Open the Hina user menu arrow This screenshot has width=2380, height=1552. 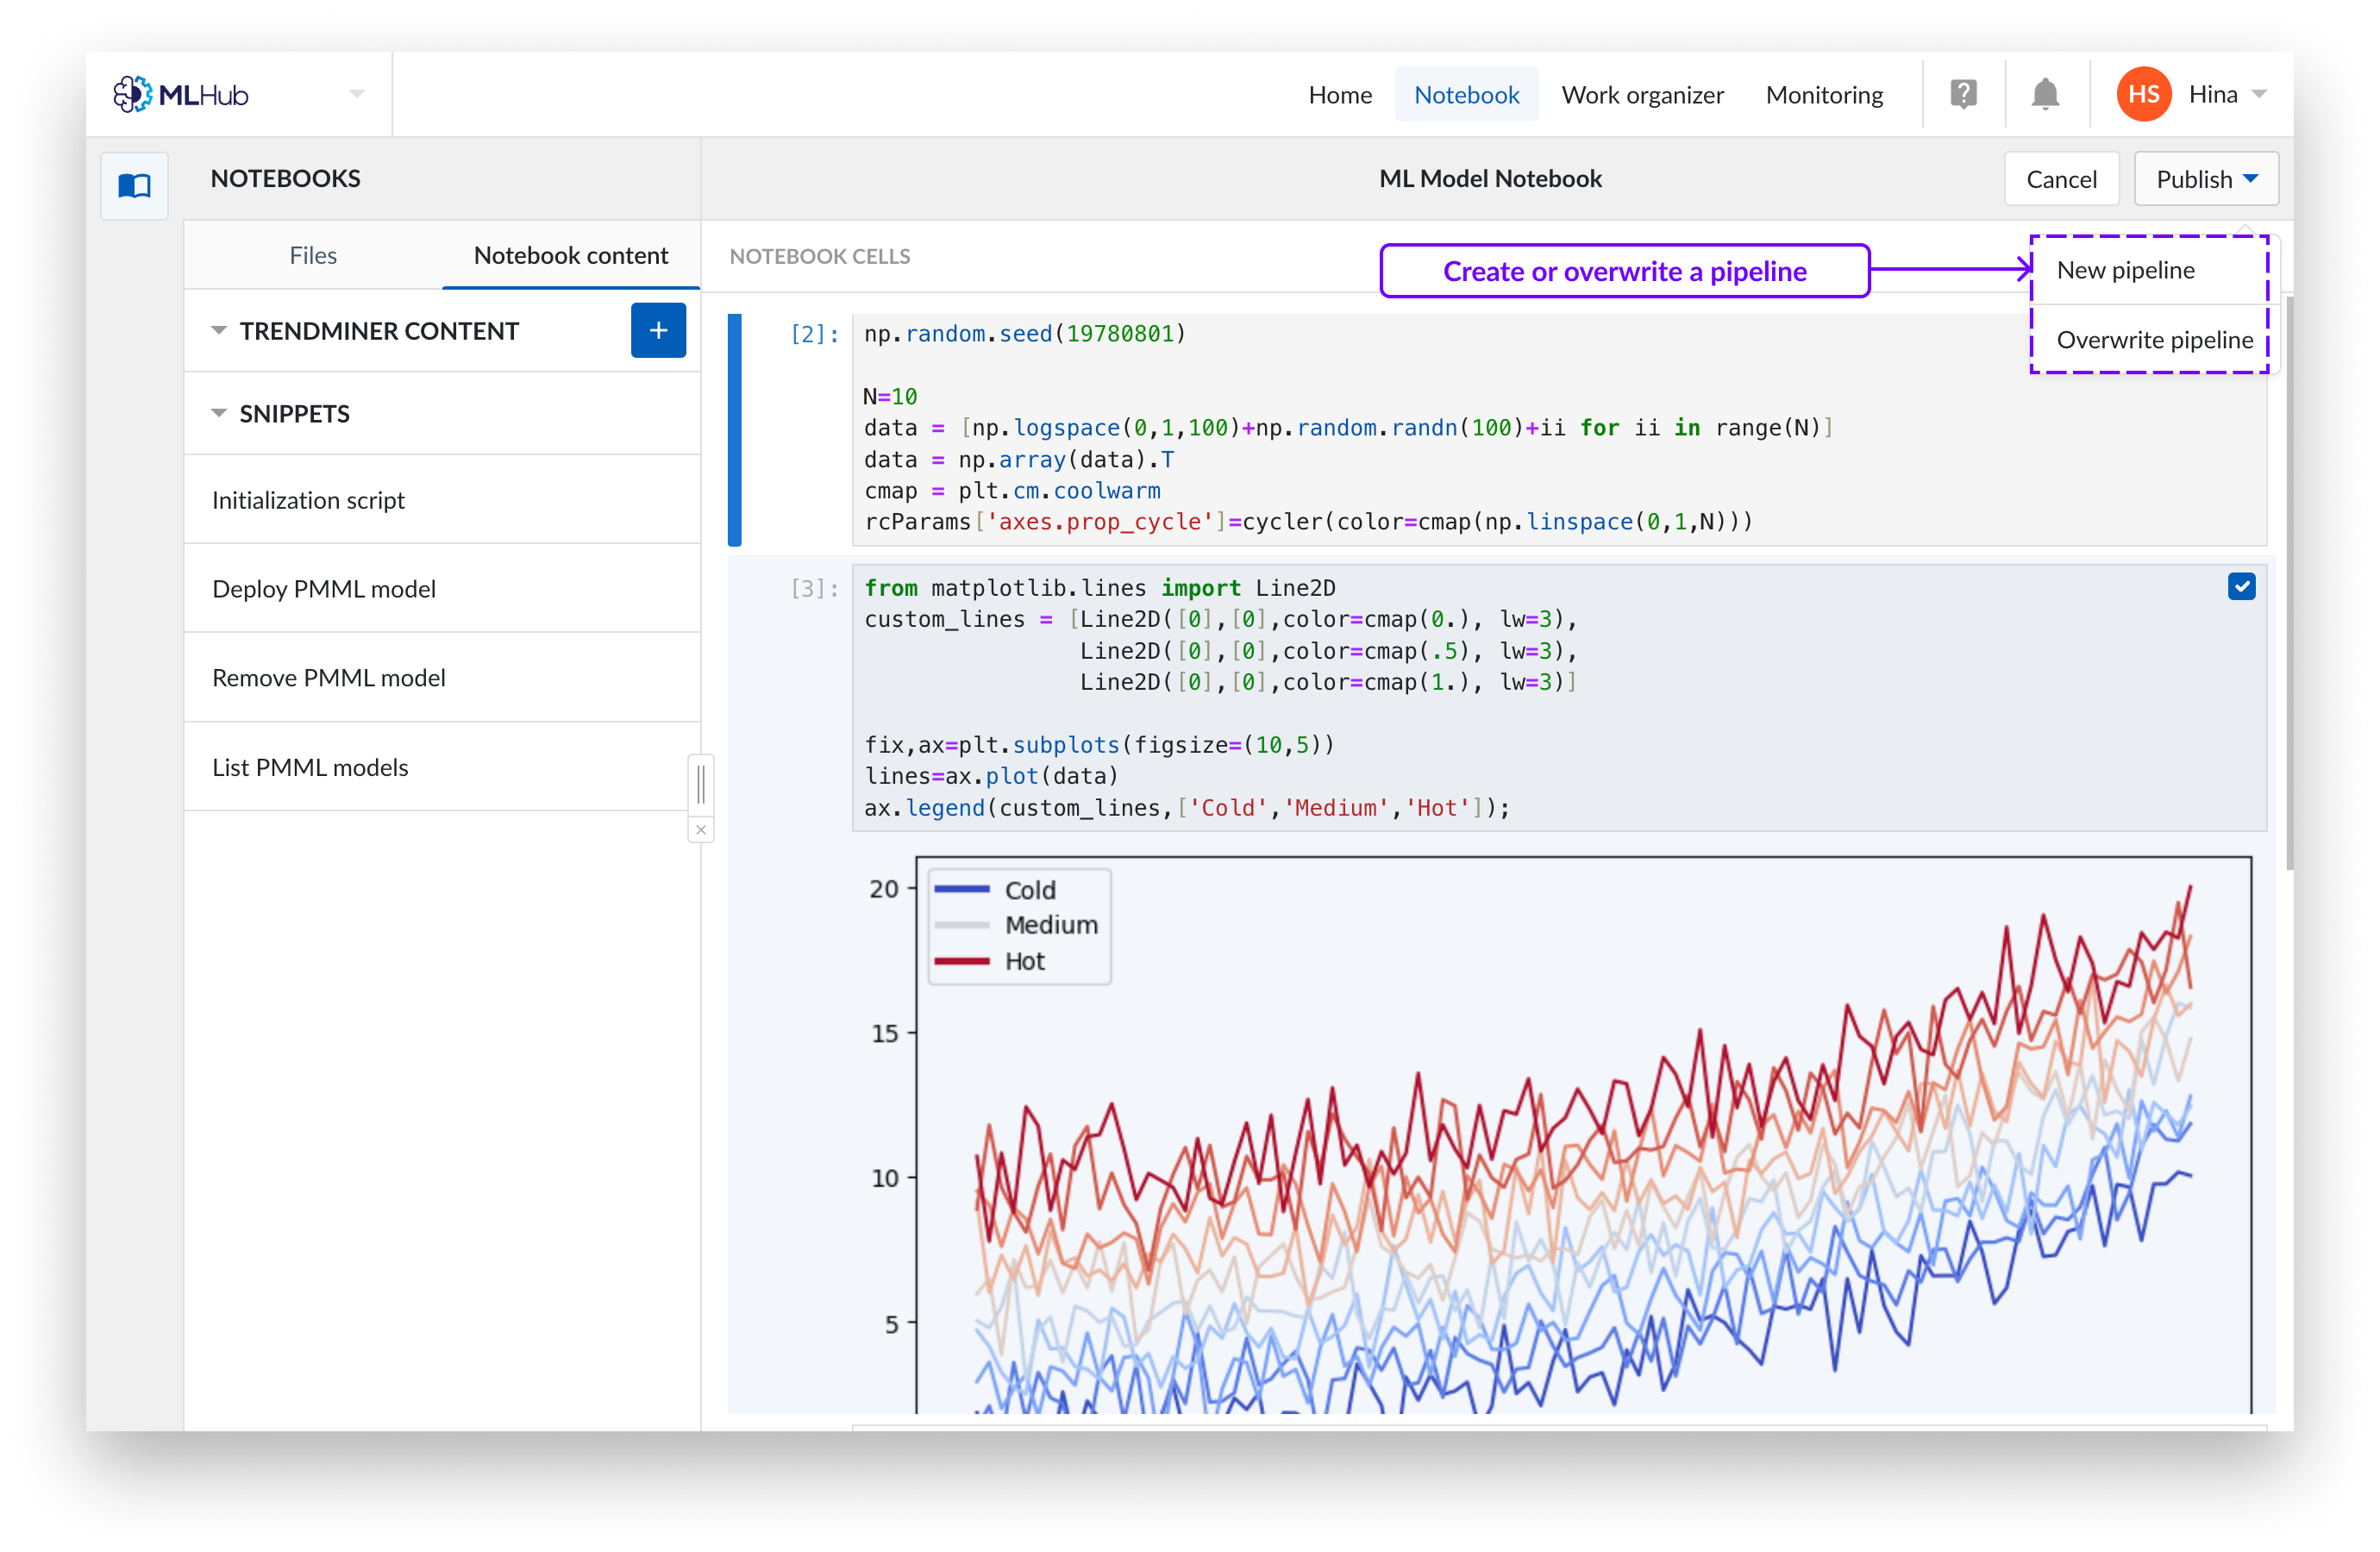pyautogui.click(x=2259, y=95)
